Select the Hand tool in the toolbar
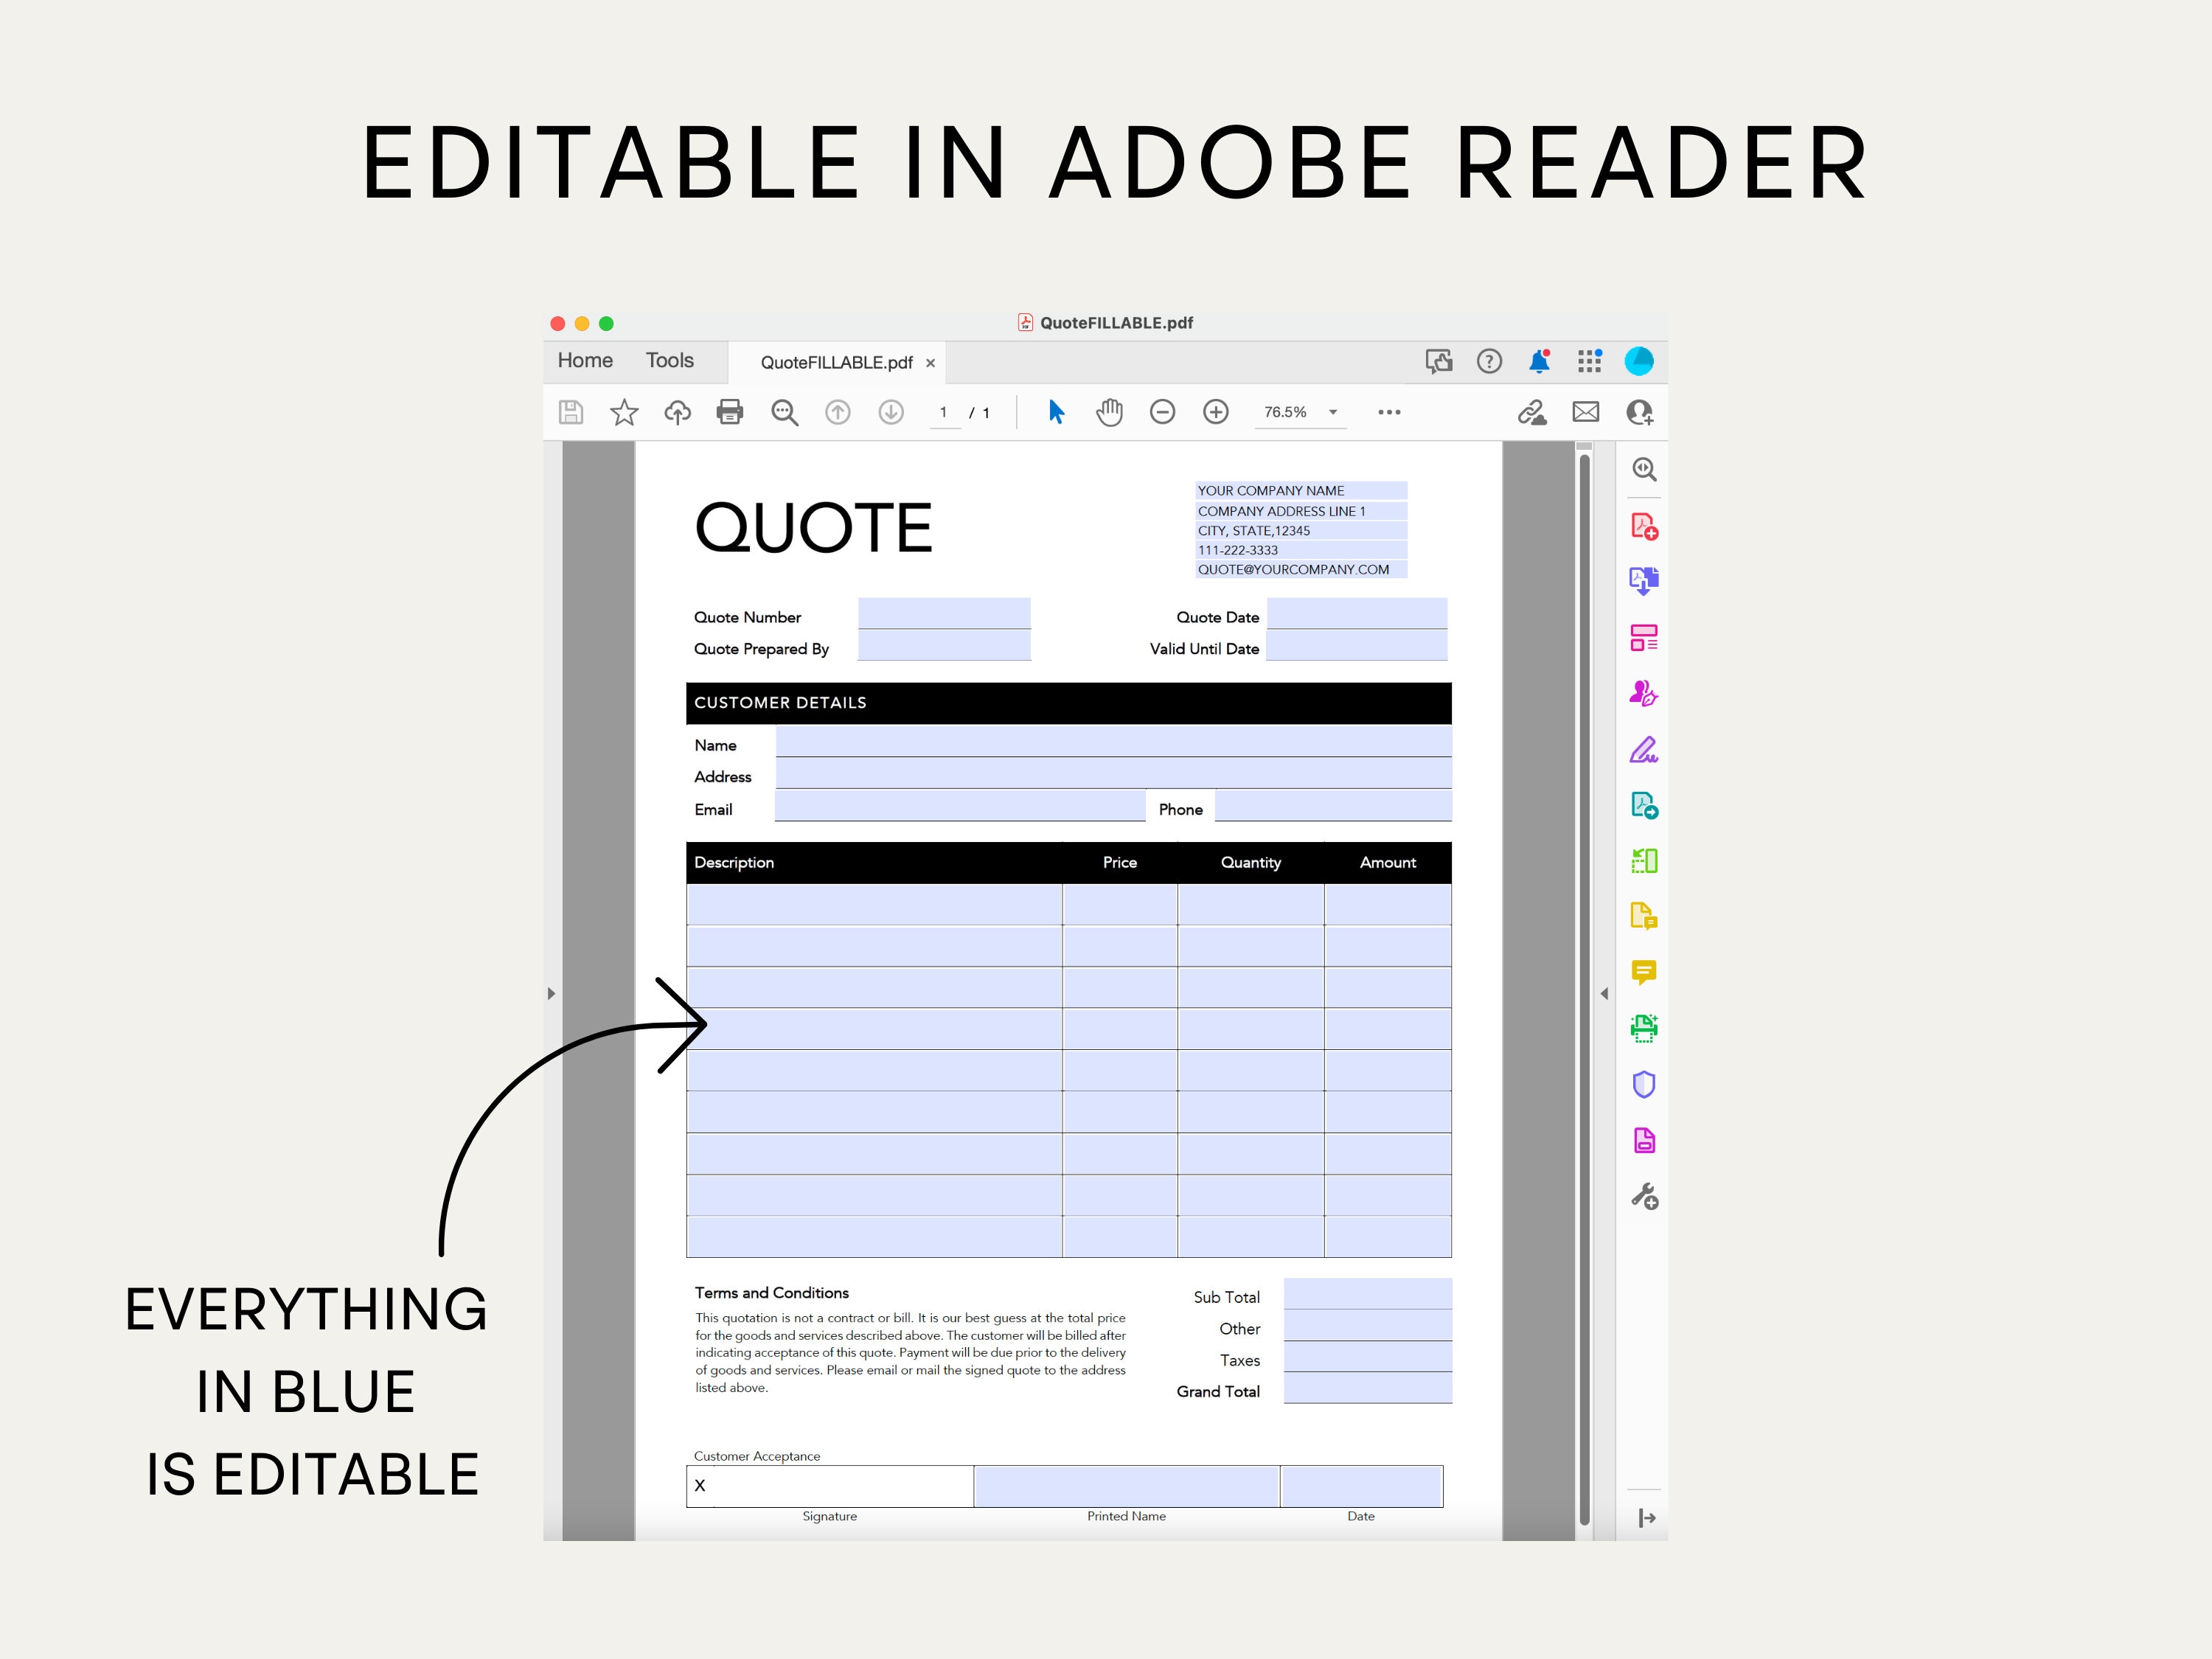This screenshot has height=1659, width=2212. click(1108, 411)
